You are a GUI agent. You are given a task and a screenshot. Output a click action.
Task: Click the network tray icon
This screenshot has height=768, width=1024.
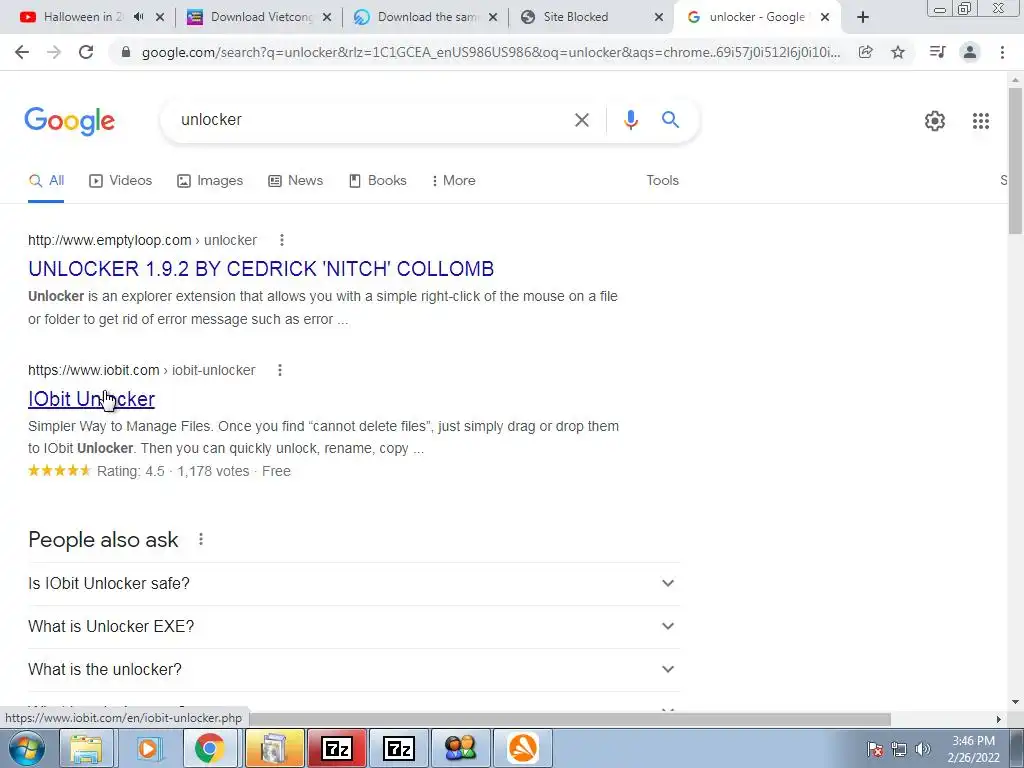click(x=899, y=749)
